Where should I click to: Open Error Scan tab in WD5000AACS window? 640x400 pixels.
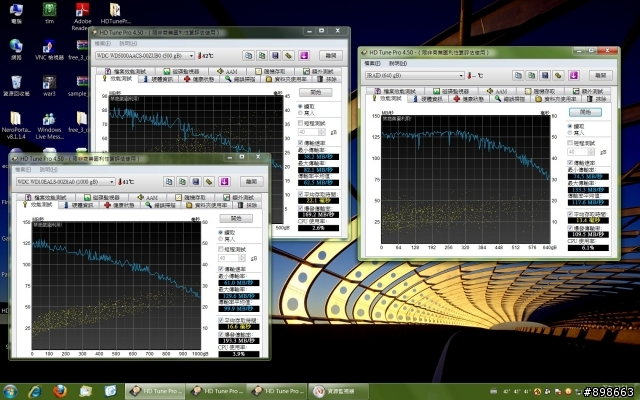point(240,79)
